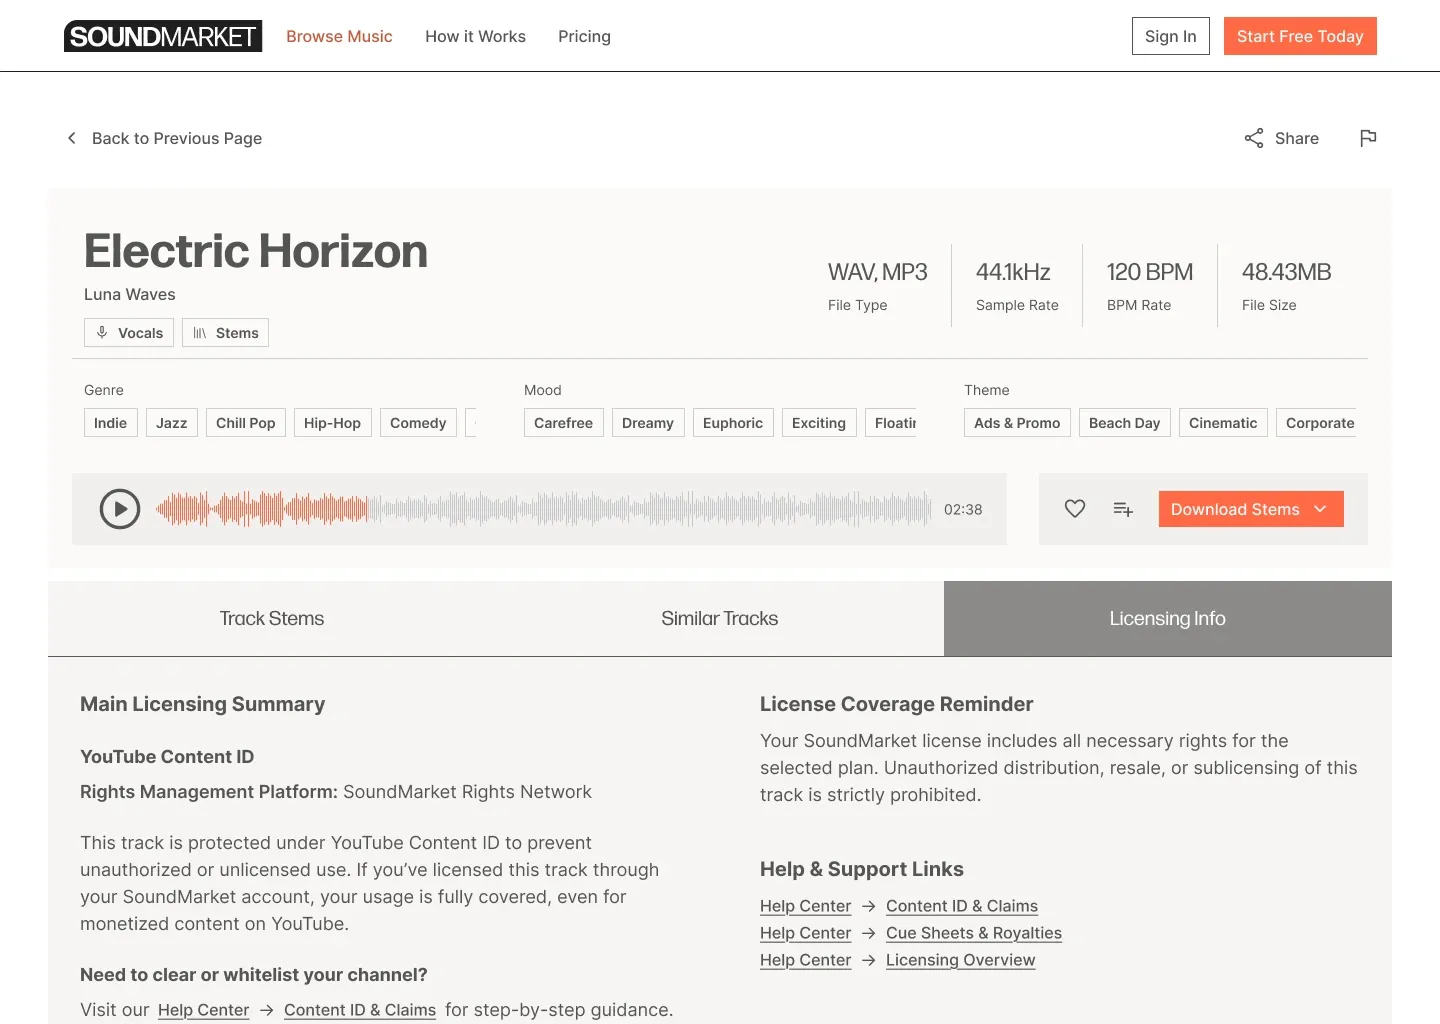Viewport: 1440px width, 1024px height.
Task: Open the Pricing page
Action: coord(584,36)
